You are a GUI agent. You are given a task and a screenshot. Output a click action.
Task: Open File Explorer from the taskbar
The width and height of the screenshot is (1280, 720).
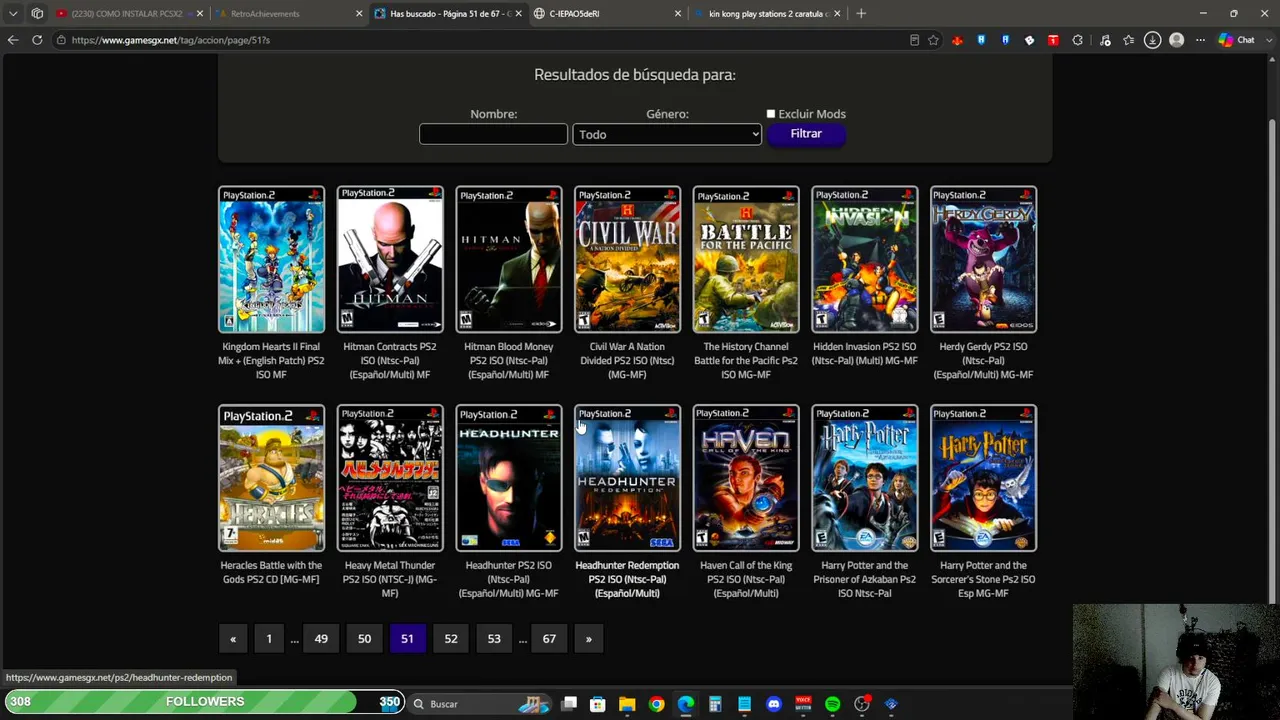(627, 704)
